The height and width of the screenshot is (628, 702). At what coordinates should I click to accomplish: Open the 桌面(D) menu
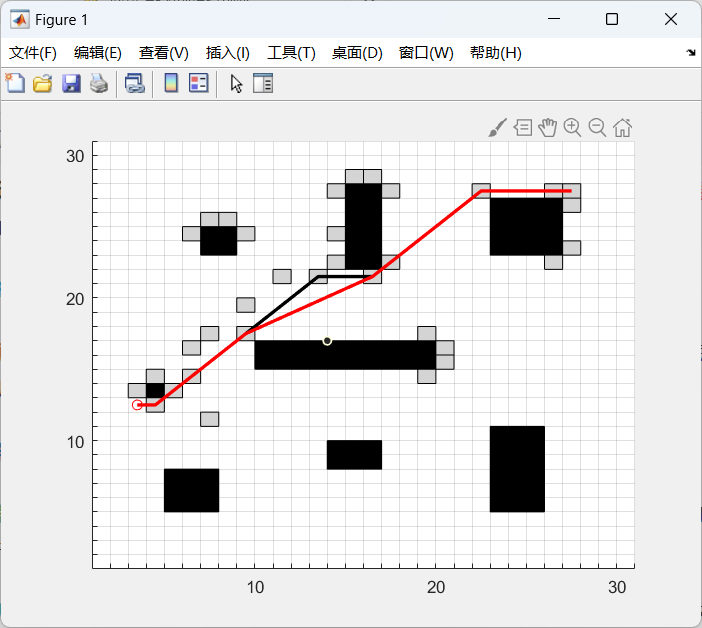click(357, 53)
